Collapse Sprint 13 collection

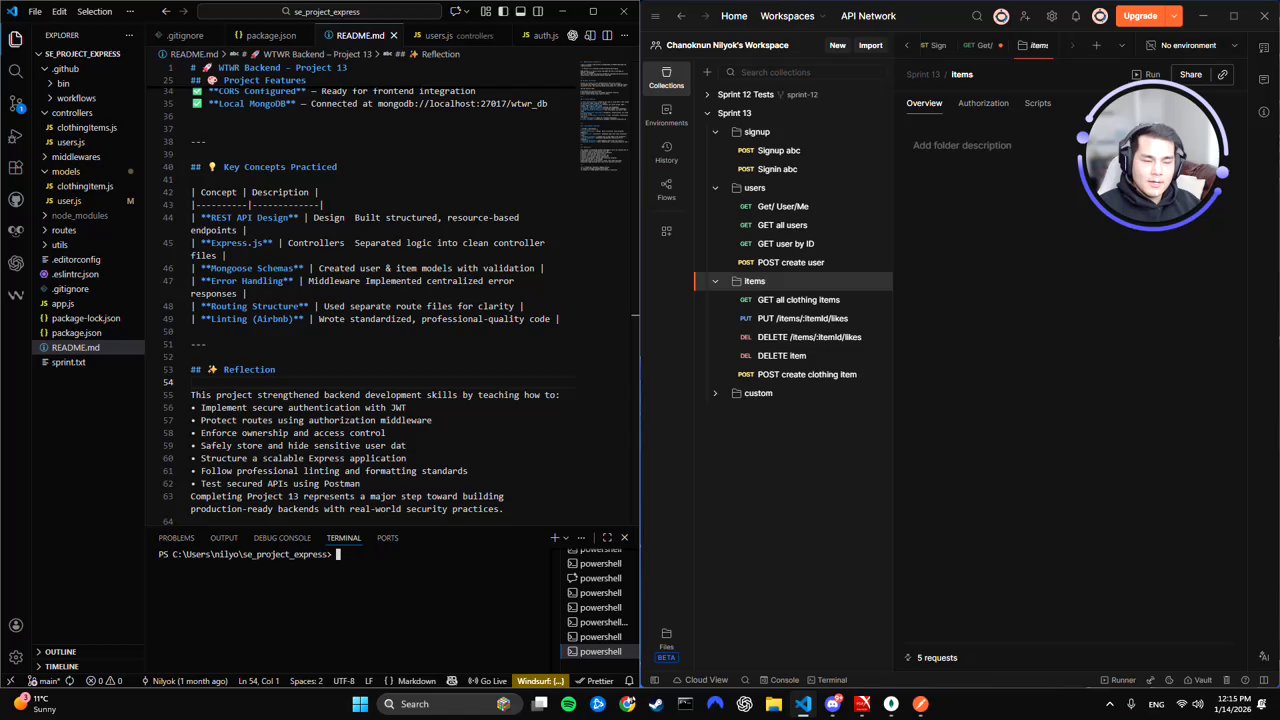(707, 113)
